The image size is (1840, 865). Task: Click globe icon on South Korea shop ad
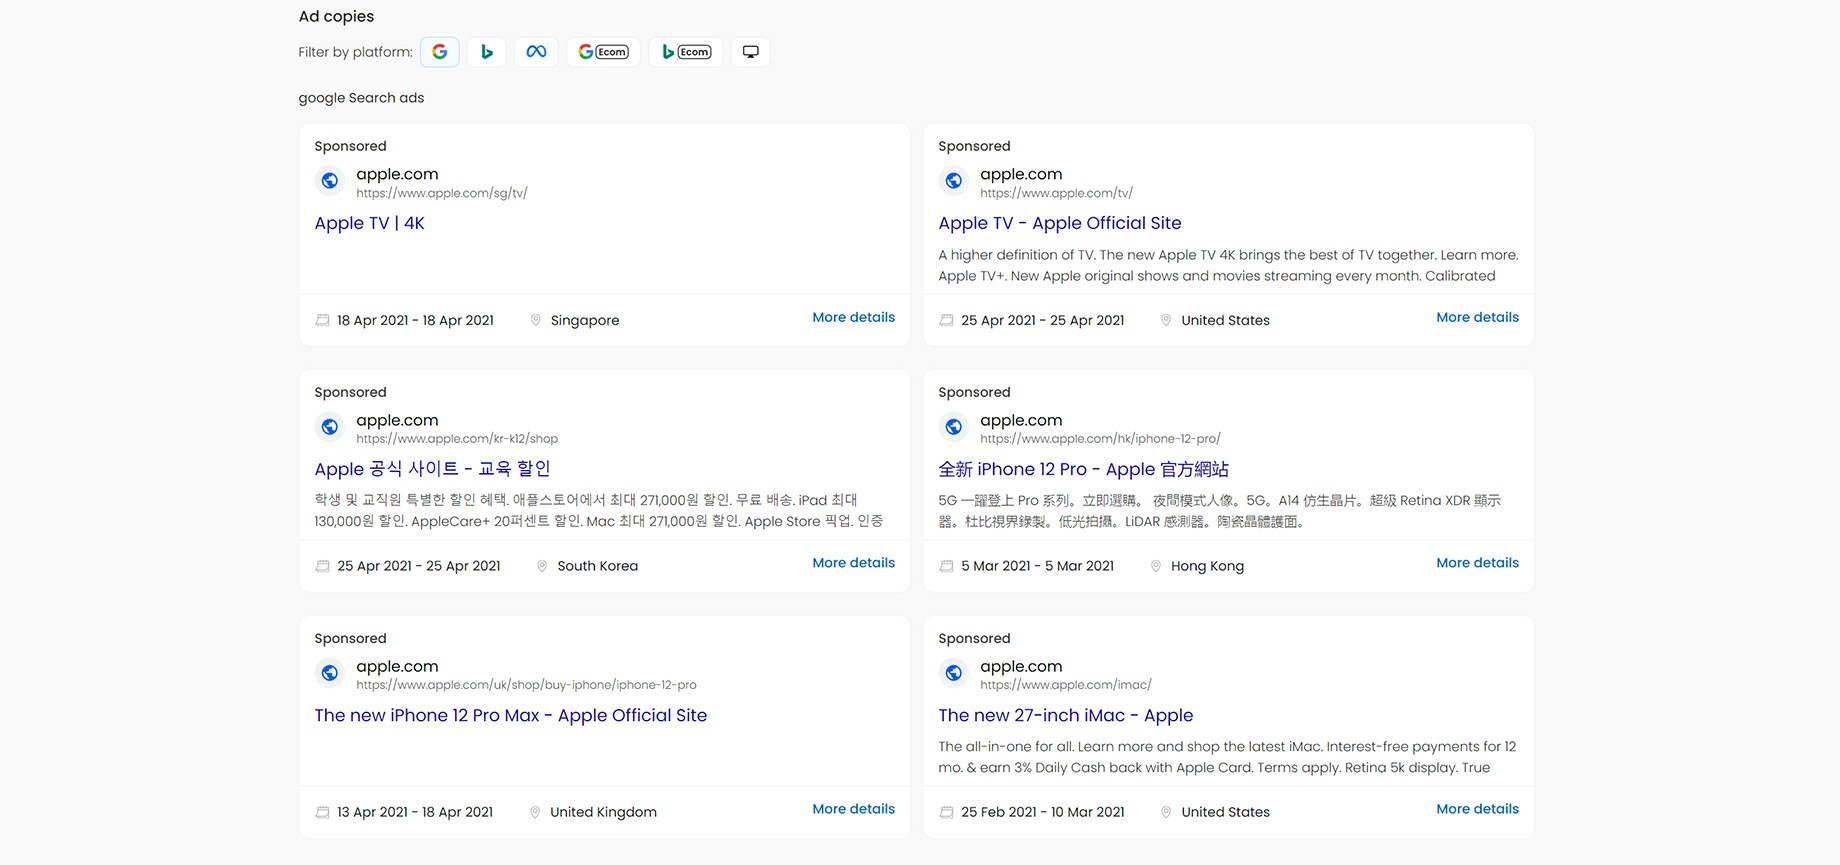click(330, 427)
